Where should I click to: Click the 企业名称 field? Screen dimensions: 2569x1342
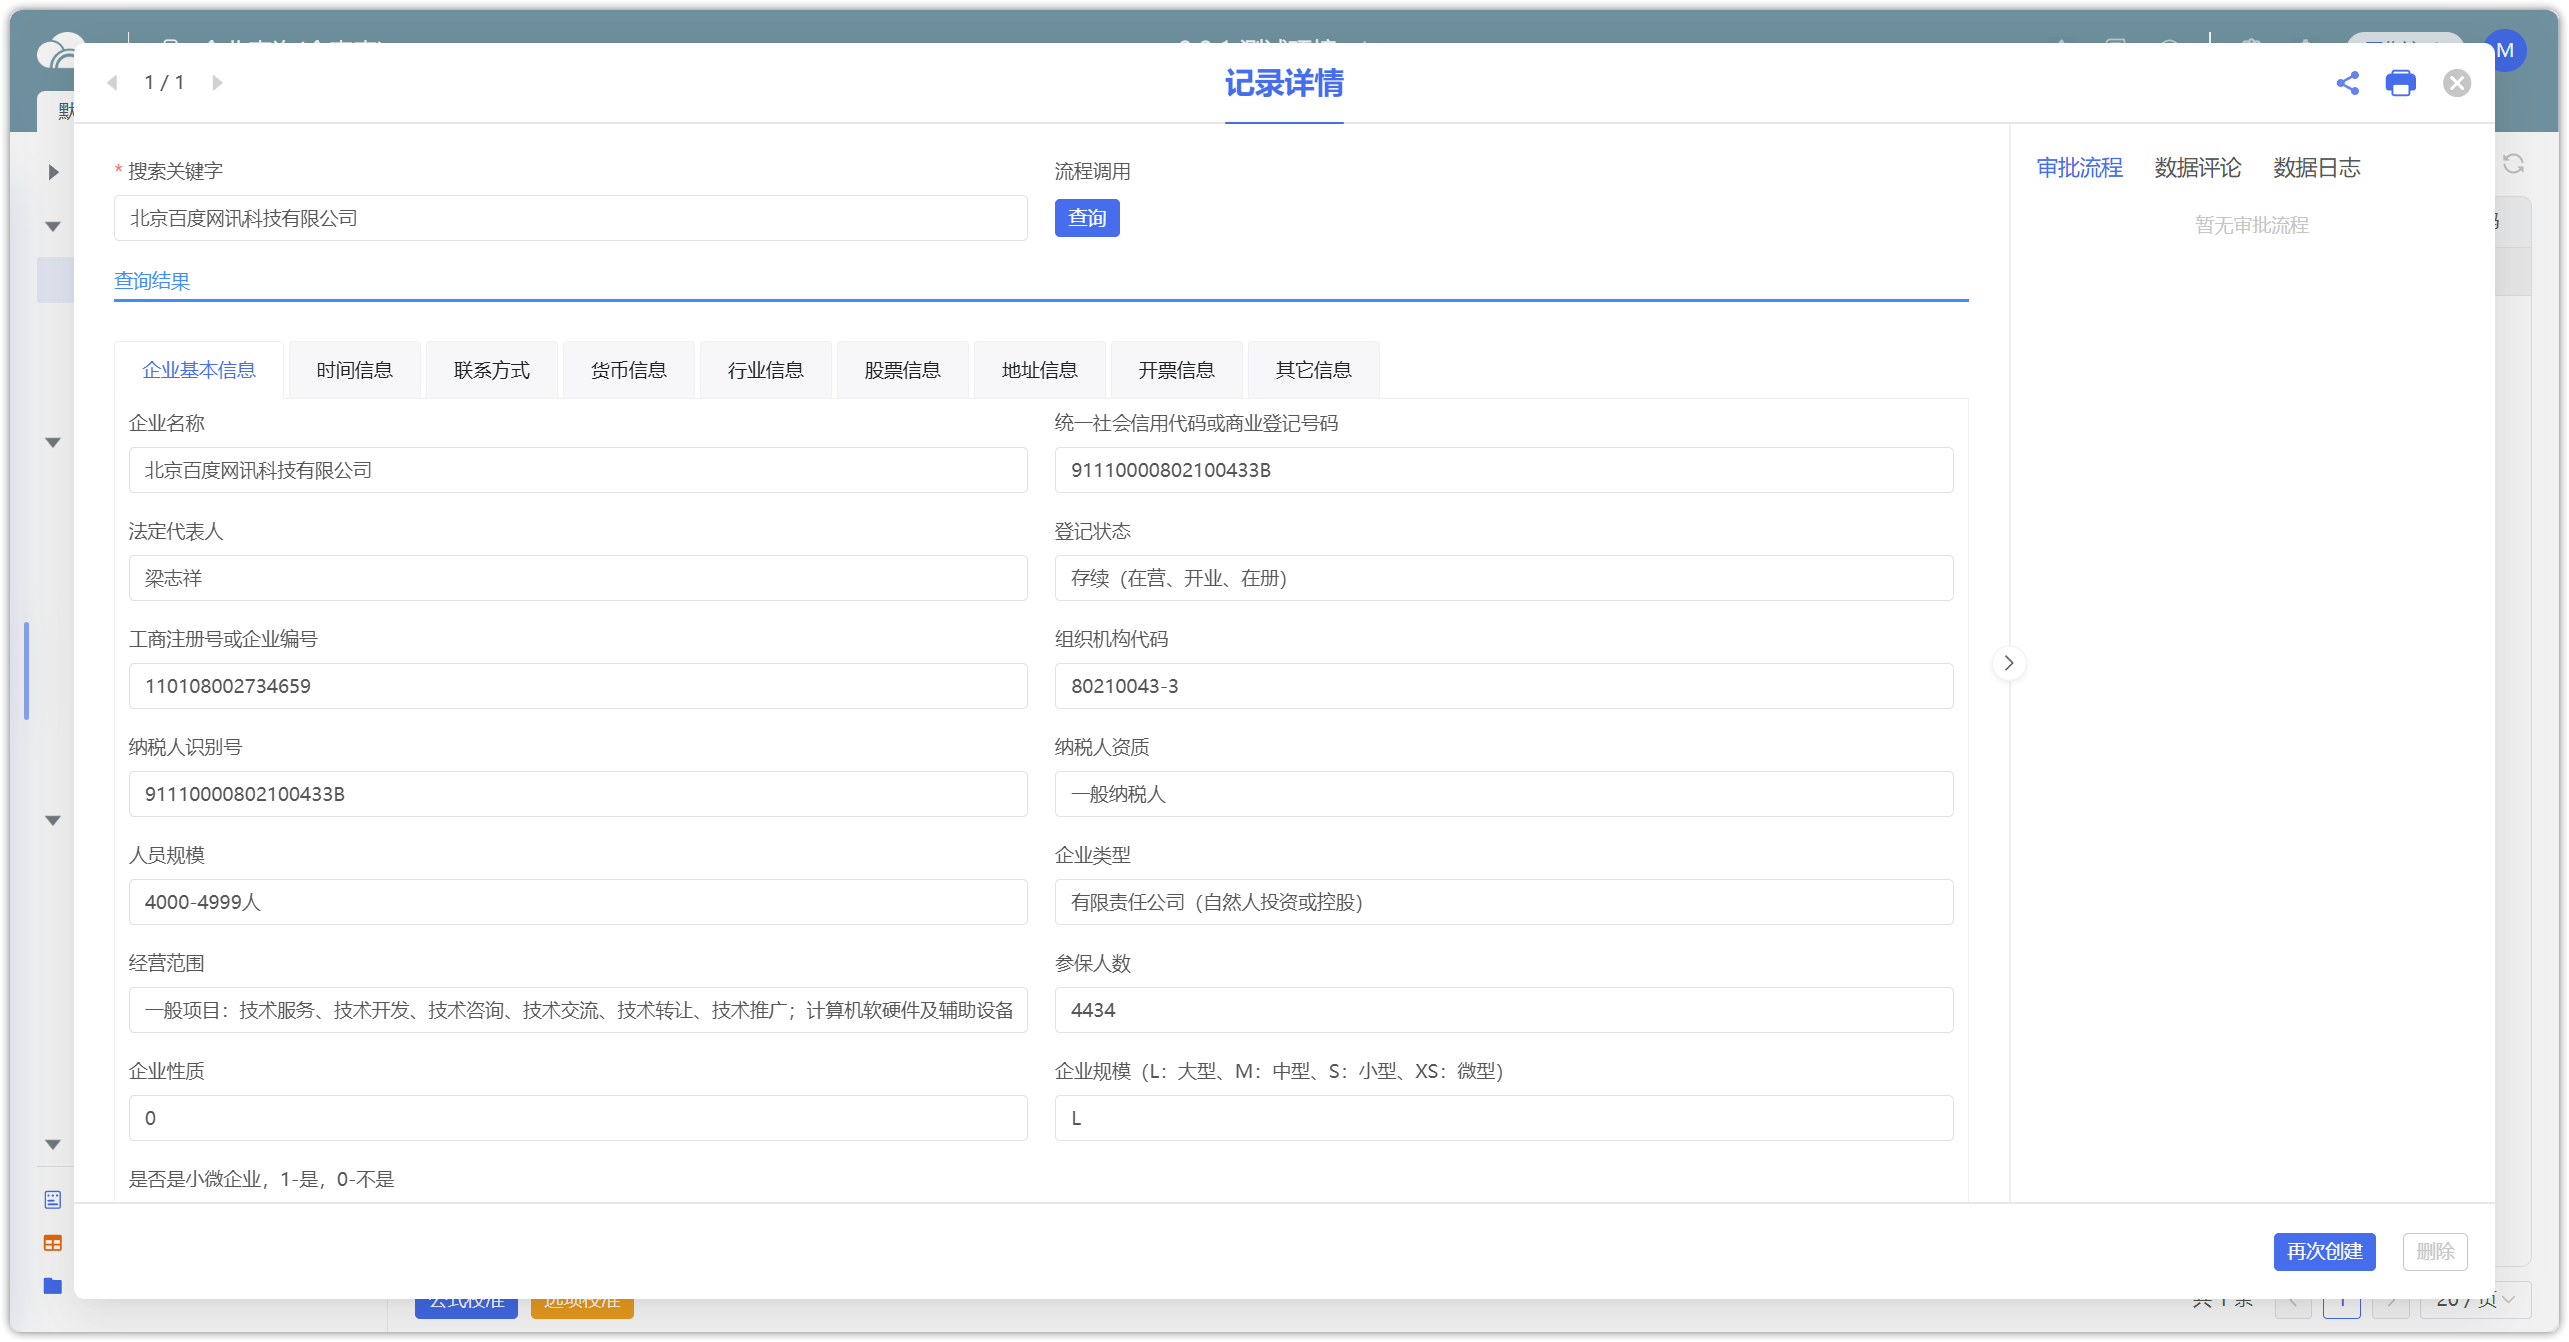coord(577,470)
